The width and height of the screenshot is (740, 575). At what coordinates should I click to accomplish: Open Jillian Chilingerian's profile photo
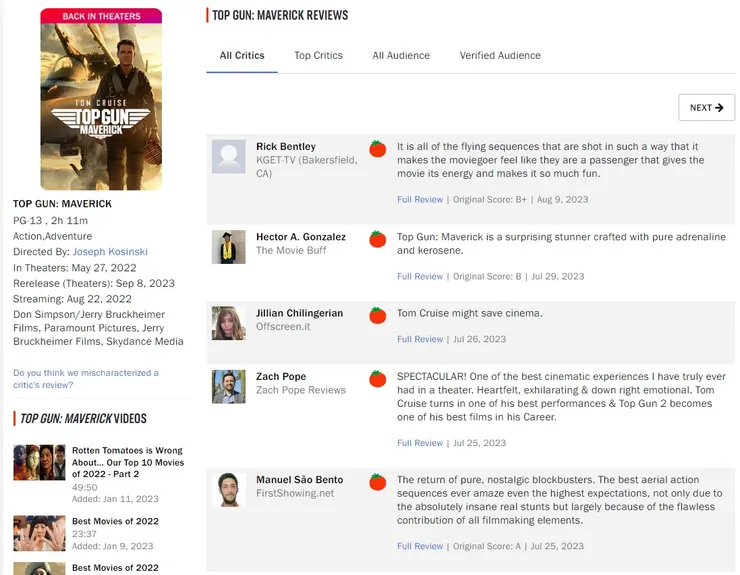pos(228,323)
